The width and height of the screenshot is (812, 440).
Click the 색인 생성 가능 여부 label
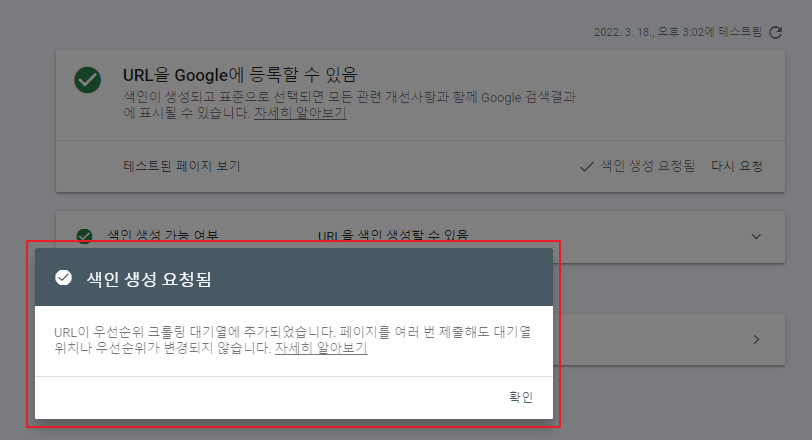pos(163,236)
